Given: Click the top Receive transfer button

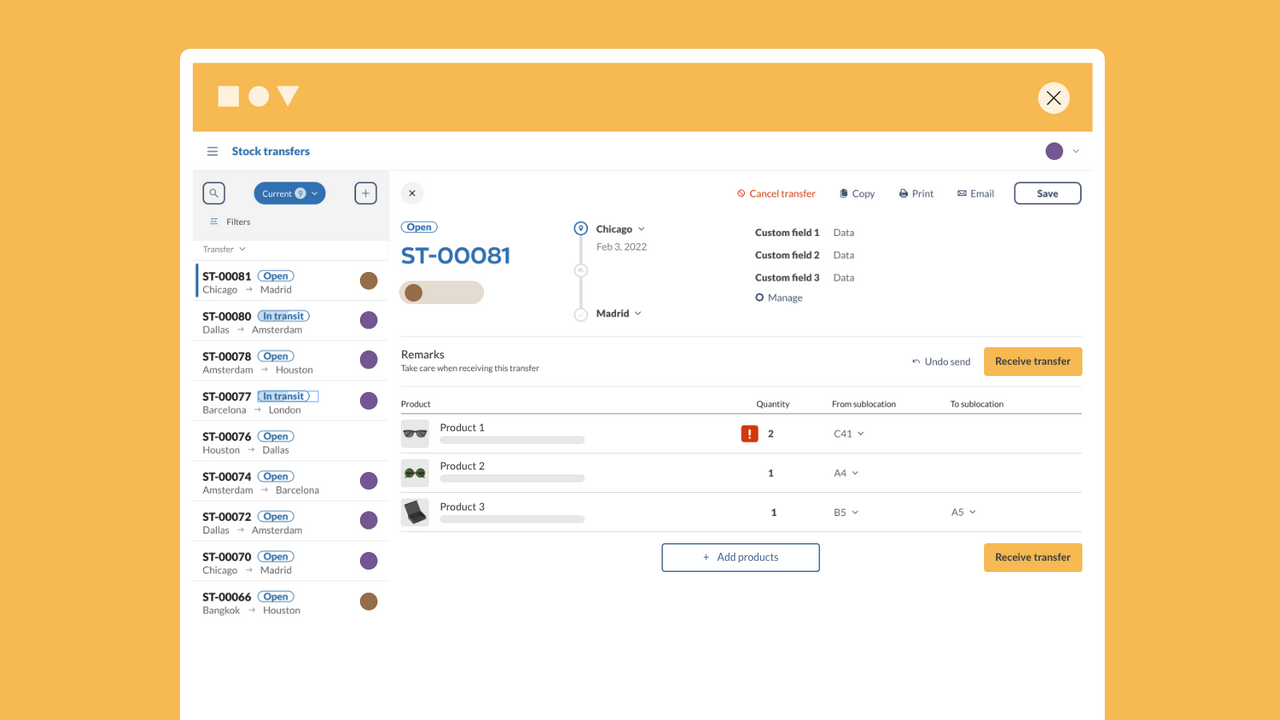Looking at the screenshot, I should pos(1033,362).
